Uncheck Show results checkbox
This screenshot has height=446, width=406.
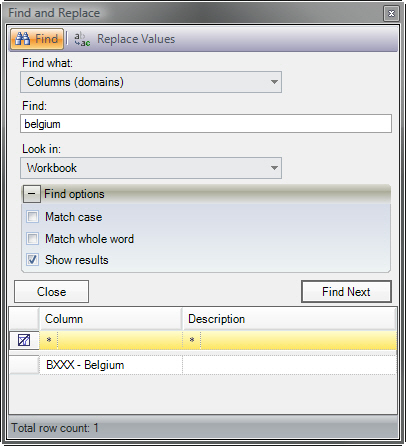[33, 260]
